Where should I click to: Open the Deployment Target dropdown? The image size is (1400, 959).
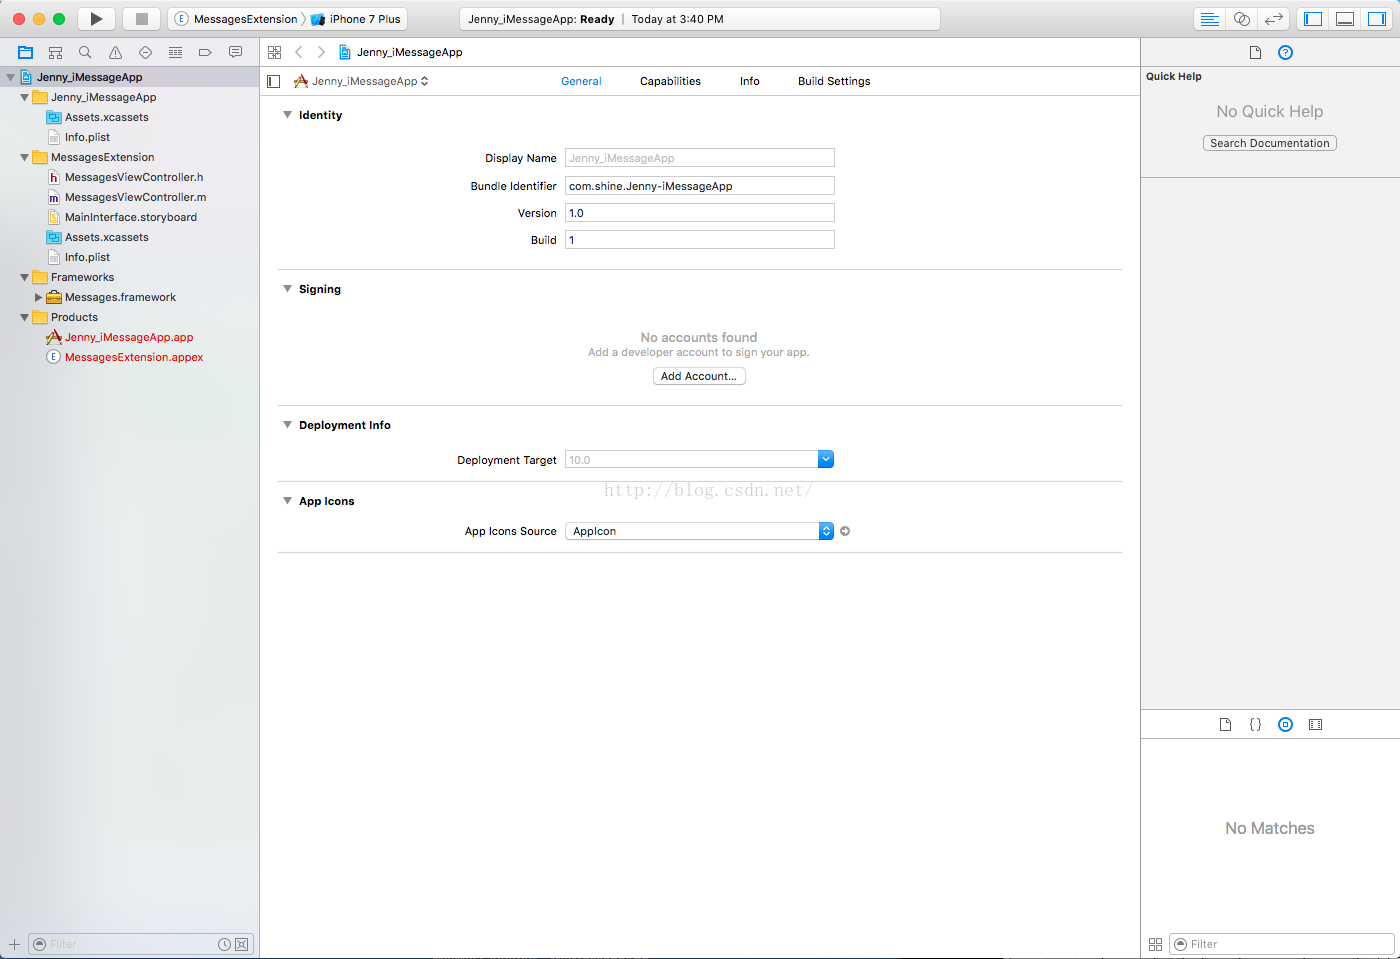825,460
